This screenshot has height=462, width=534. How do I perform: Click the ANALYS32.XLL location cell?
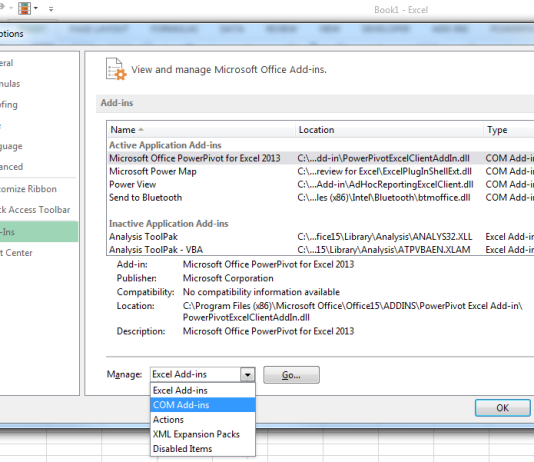pyautogui.click(x=385, y=237)
